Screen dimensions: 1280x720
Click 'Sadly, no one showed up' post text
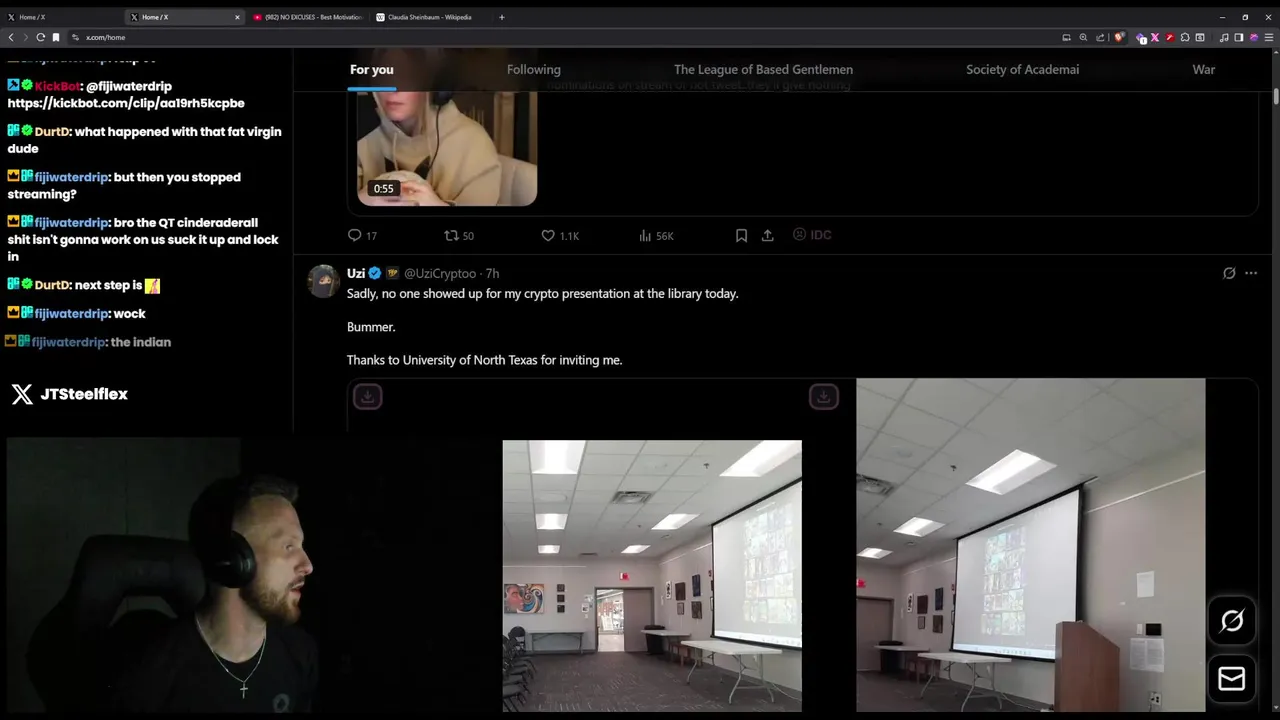[543, 294]
